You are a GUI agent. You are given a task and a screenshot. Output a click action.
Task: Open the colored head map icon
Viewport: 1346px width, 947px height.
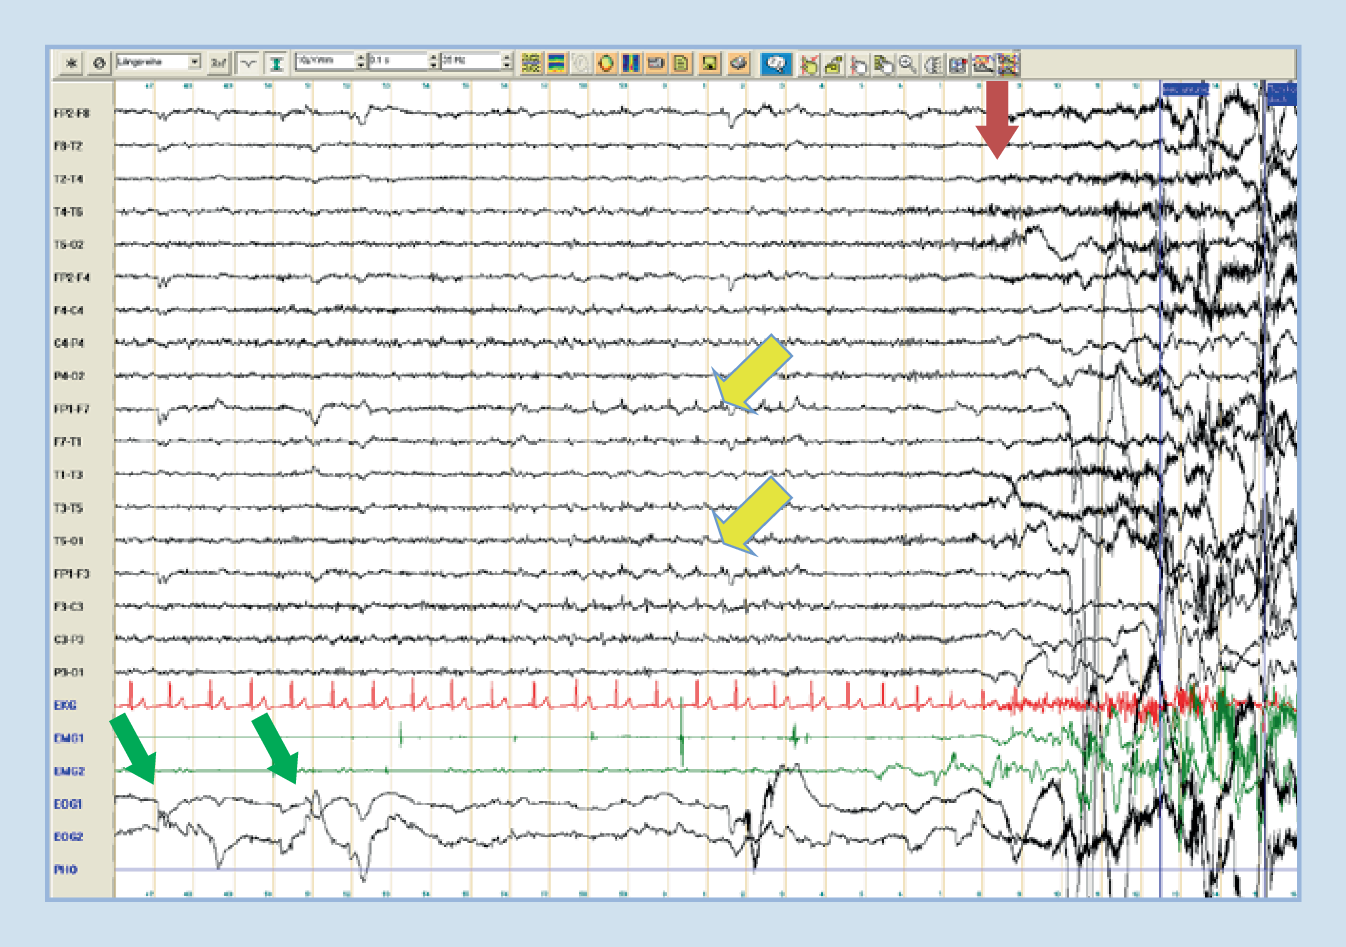coord(606,64)
